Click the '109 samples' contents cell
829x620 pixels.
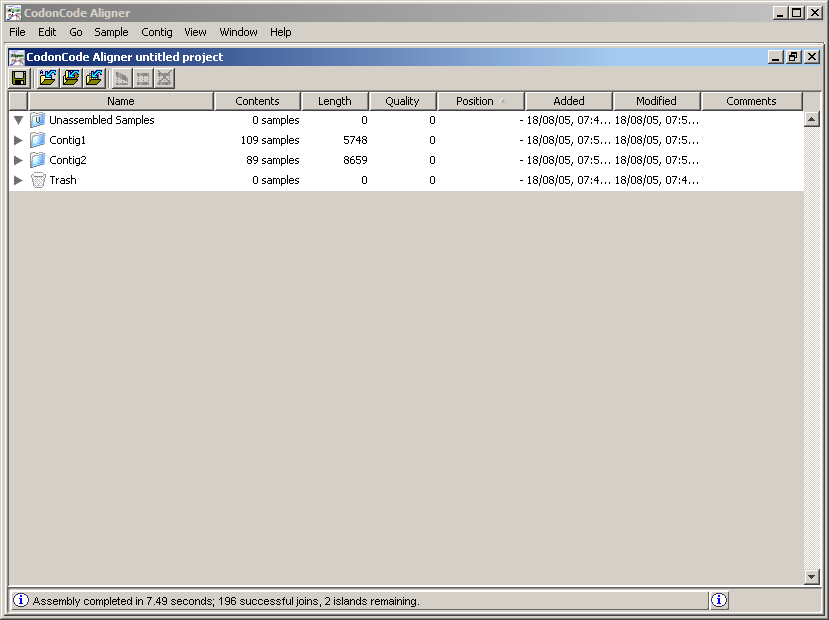[x=270, y=140]
